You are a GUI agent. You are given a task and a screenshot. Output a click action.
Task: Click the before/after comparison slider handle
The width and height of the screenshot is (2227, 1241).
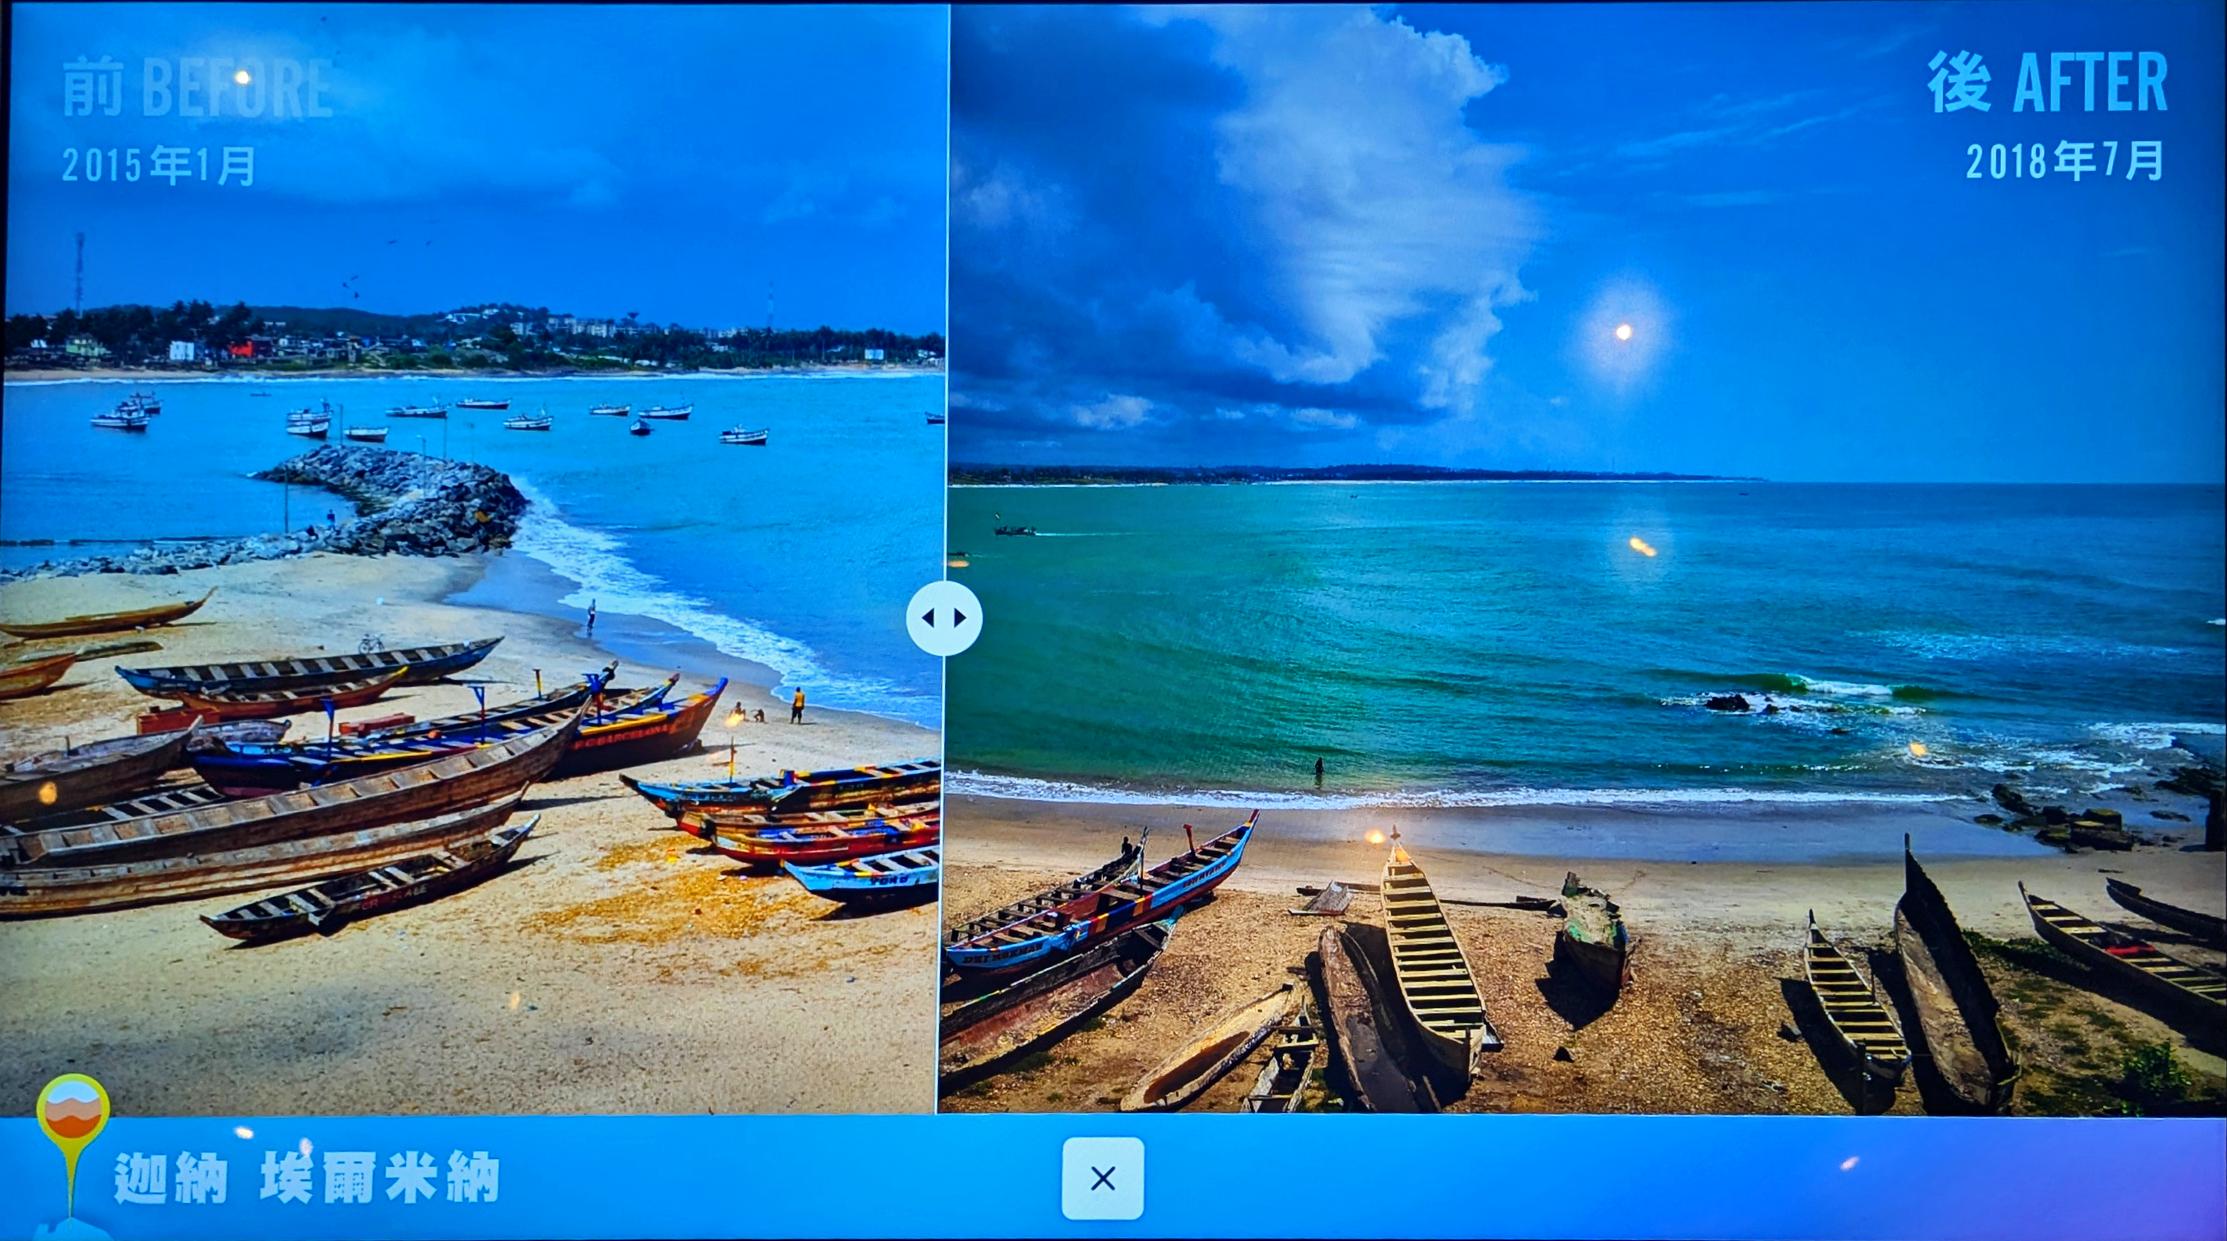point(944,618)
